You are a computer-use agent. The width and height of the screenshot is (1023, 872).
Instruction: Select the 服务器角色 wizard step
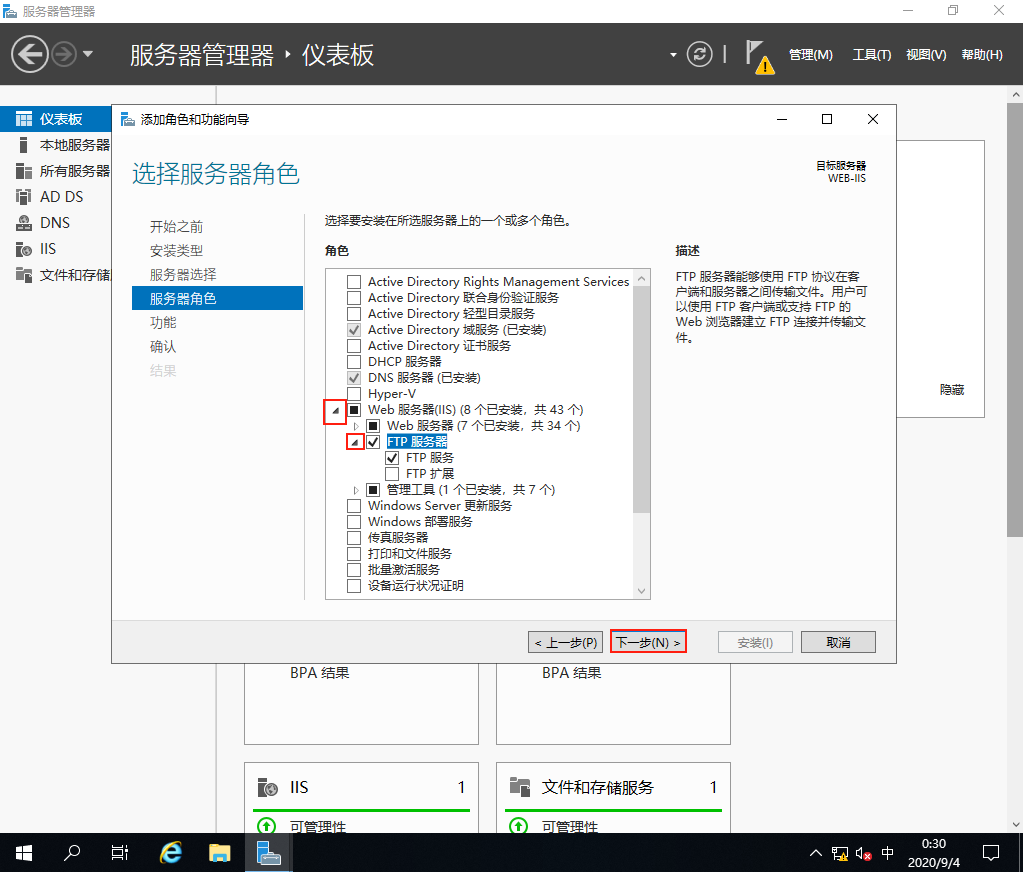pos(217,298)
